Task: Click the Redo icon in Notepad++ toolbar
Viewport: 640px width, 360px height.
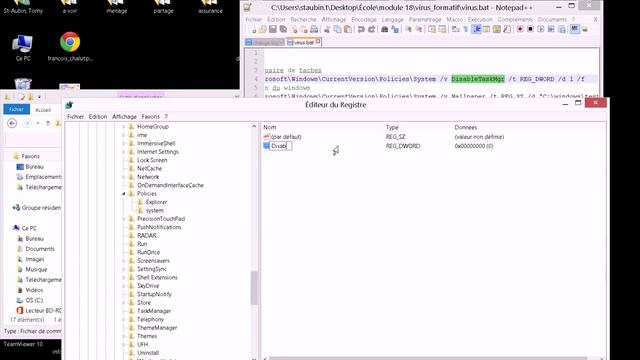Action: click(371, 29)
